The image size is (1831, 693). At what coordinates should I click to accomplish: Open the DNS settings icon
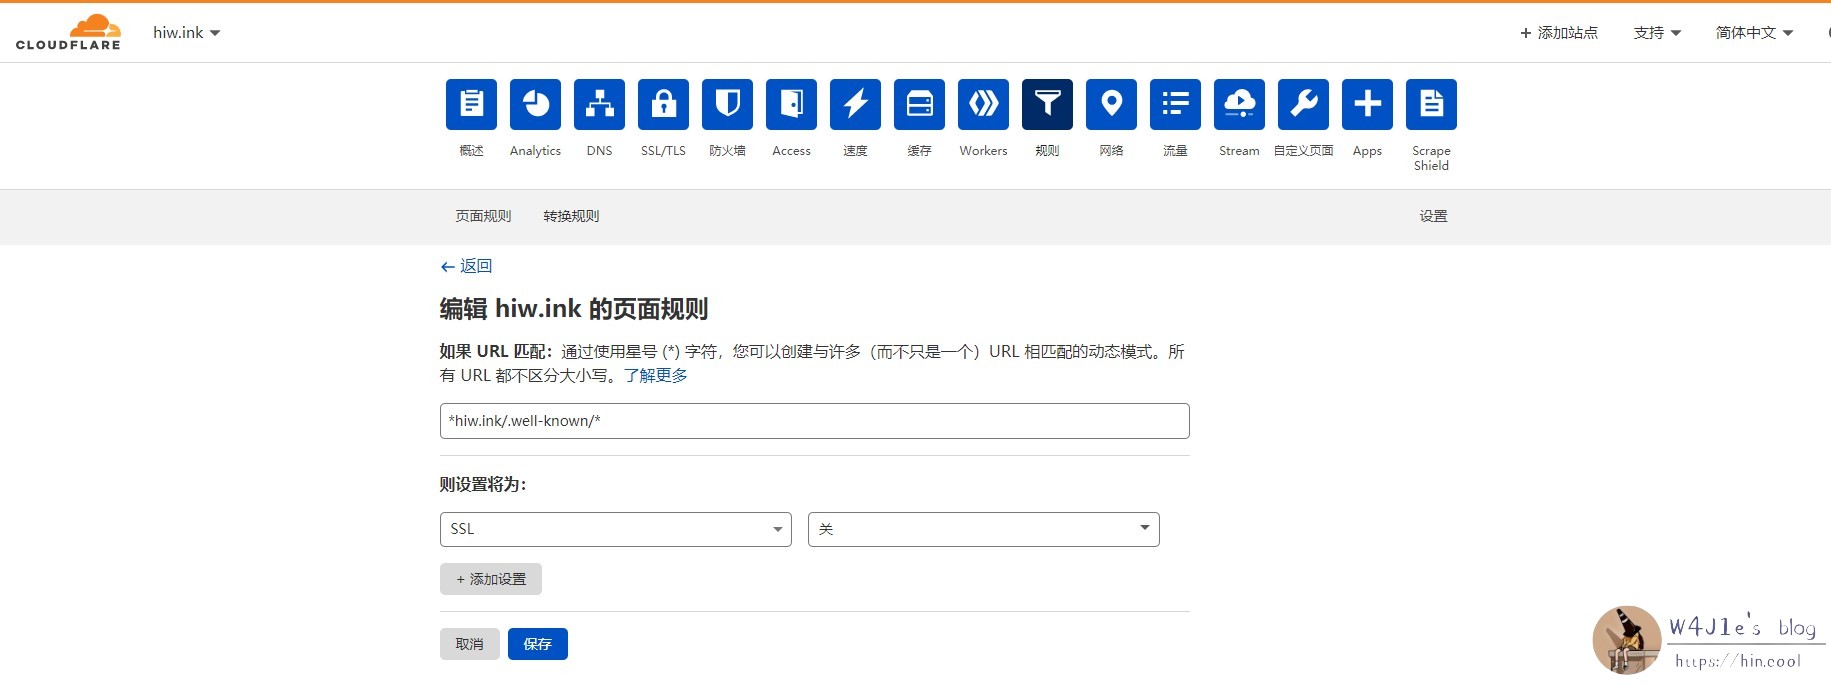pyautogui.click(x=599, y=105)
